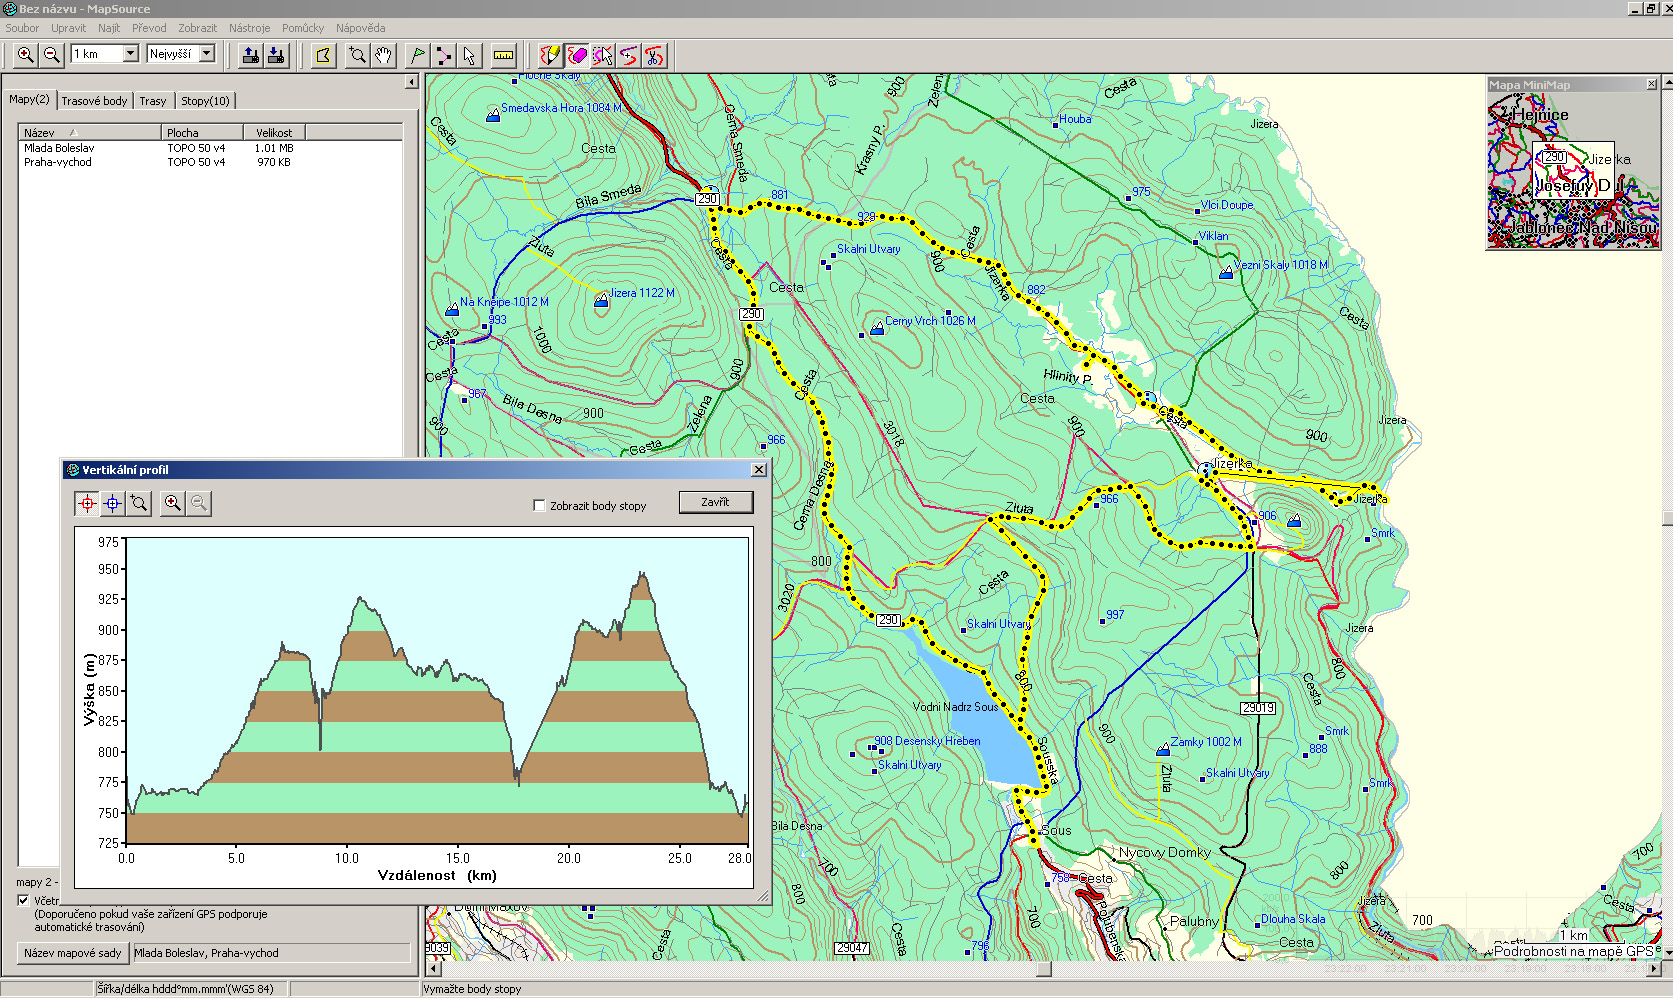Close the Mapa MiniMap panel
The width and height of the screenshot is (1673, 999).
tap(1651, 85)
